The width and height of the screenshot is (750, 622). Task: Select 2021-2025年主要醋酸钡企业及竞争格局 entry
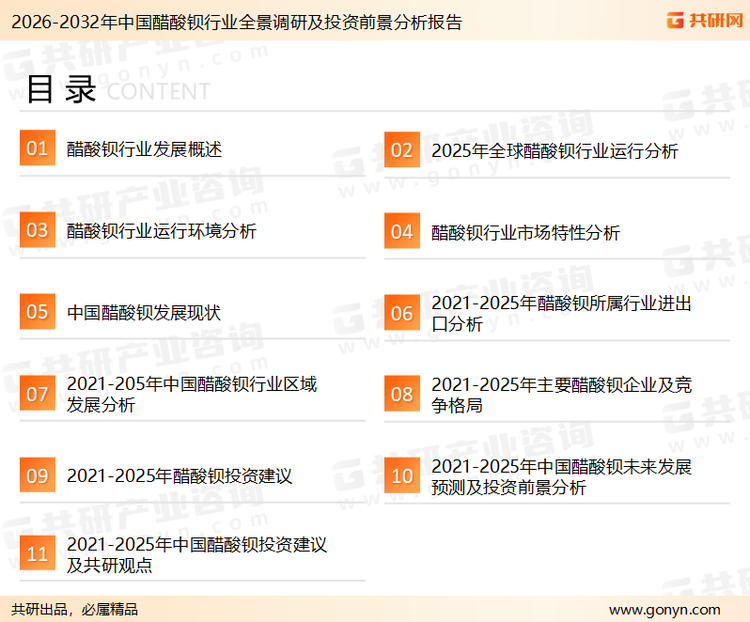pyautogui.click(x=560, y=394)
